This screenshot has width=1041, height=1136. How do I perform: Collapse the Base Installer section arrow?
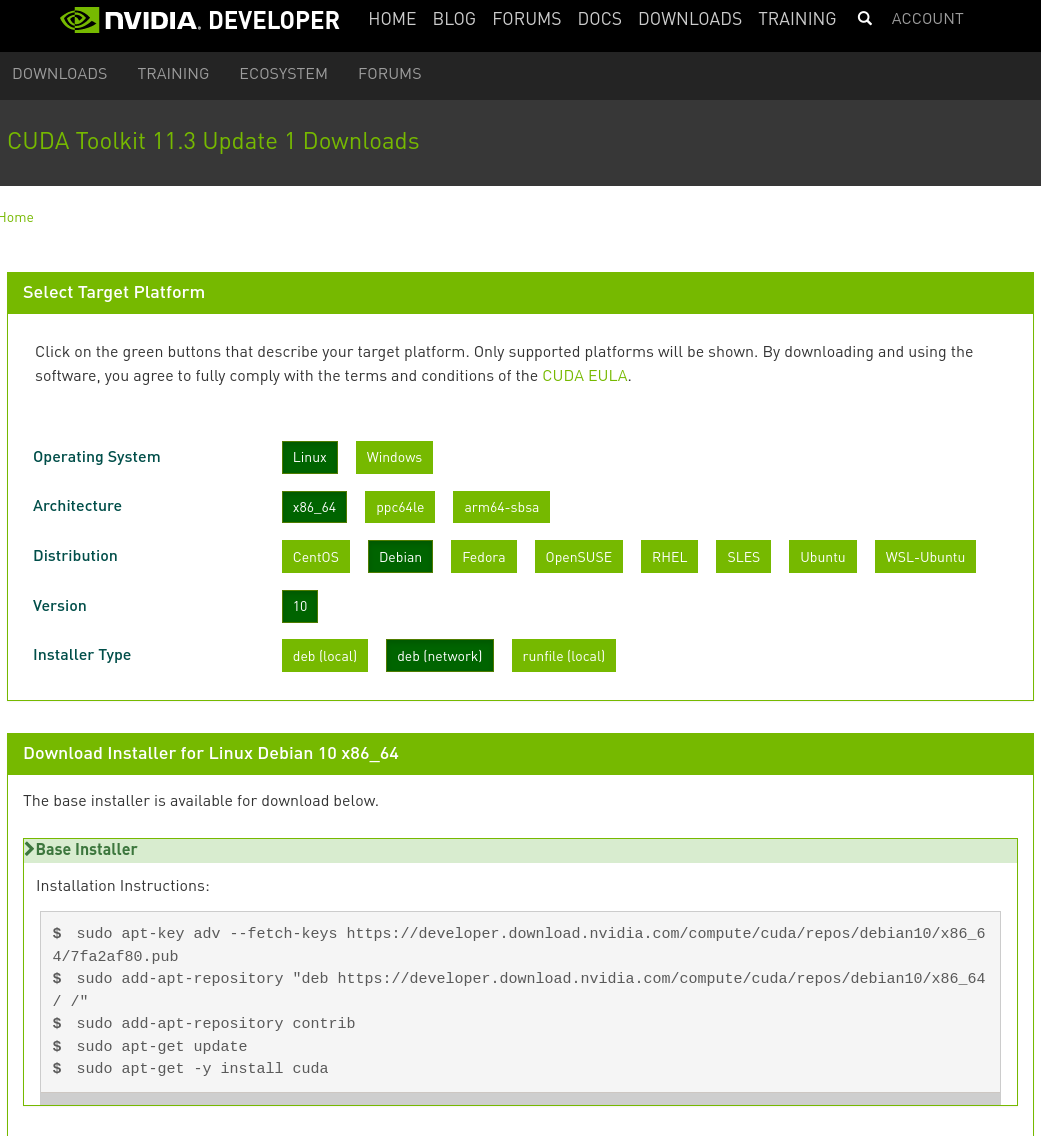click(x=30, y=849)
